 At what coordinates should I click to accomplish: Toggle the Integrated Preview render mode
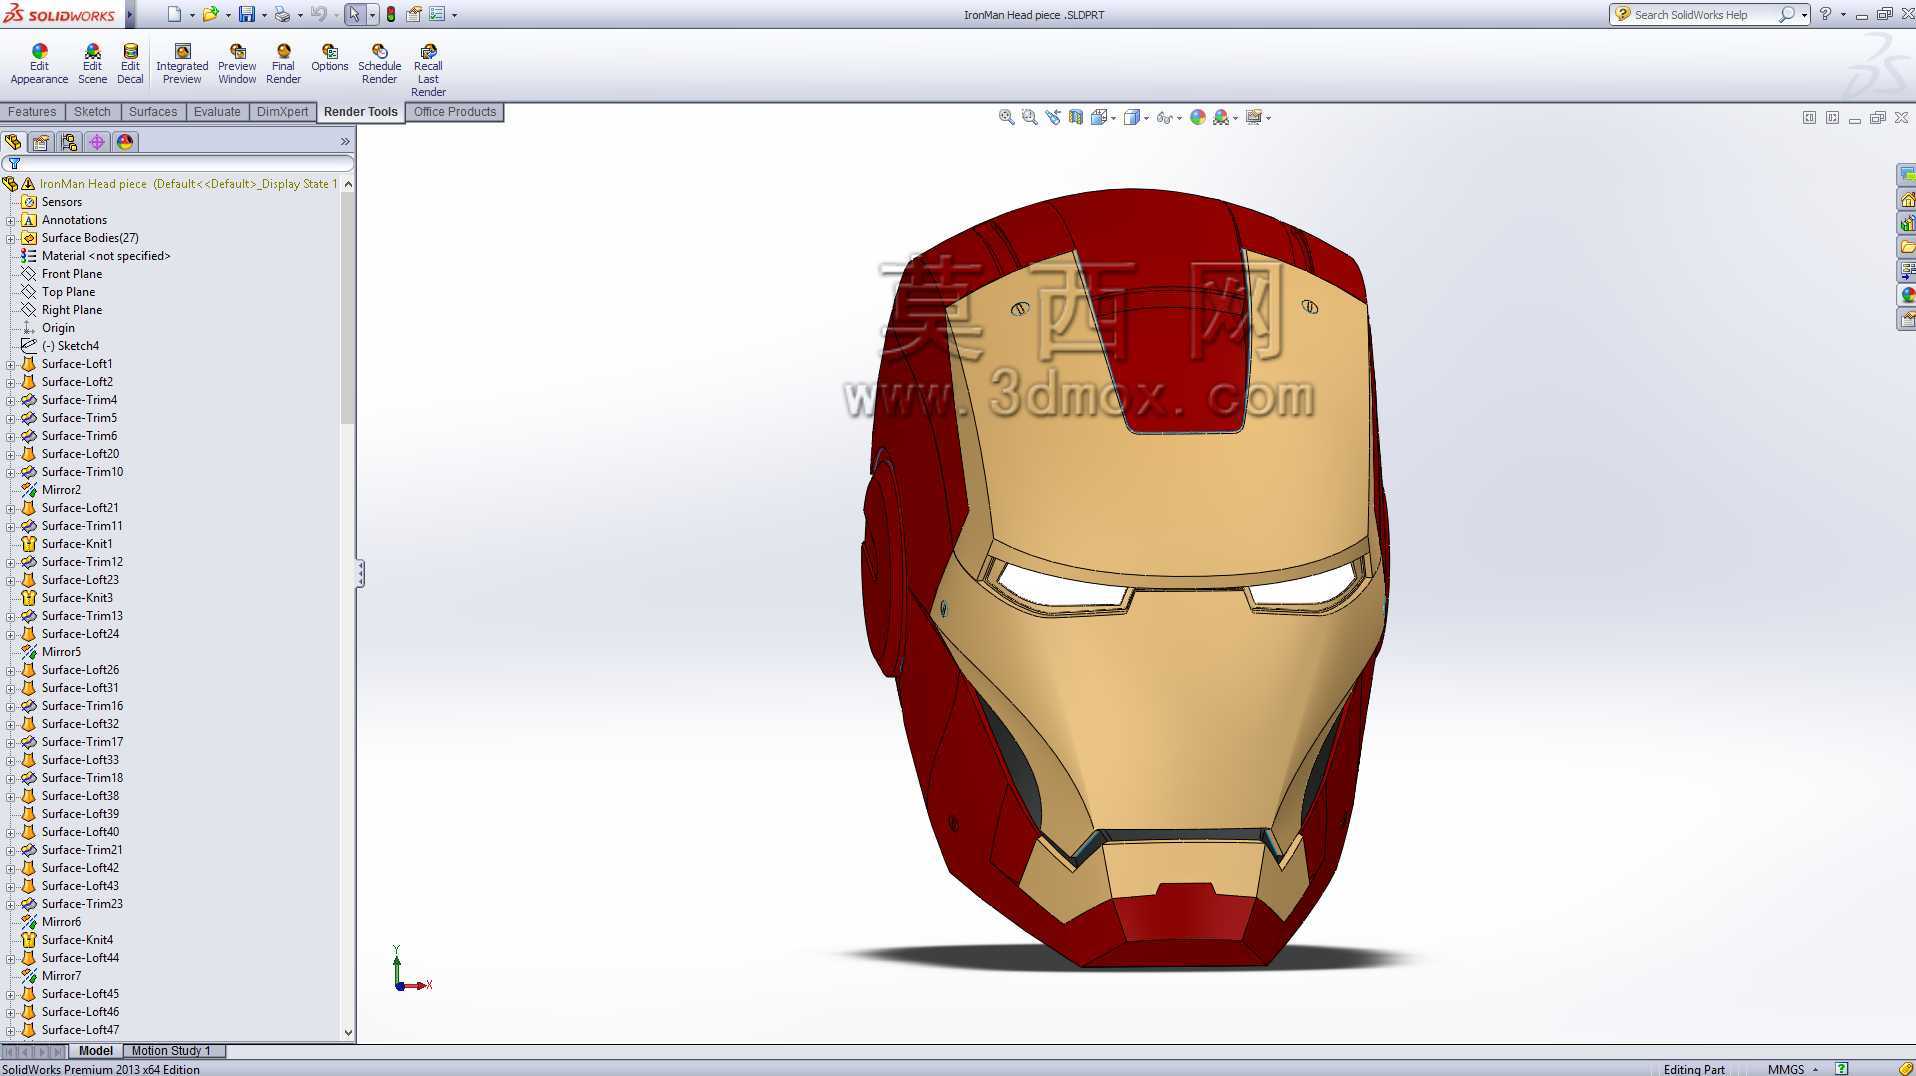(x=182, y=64)
